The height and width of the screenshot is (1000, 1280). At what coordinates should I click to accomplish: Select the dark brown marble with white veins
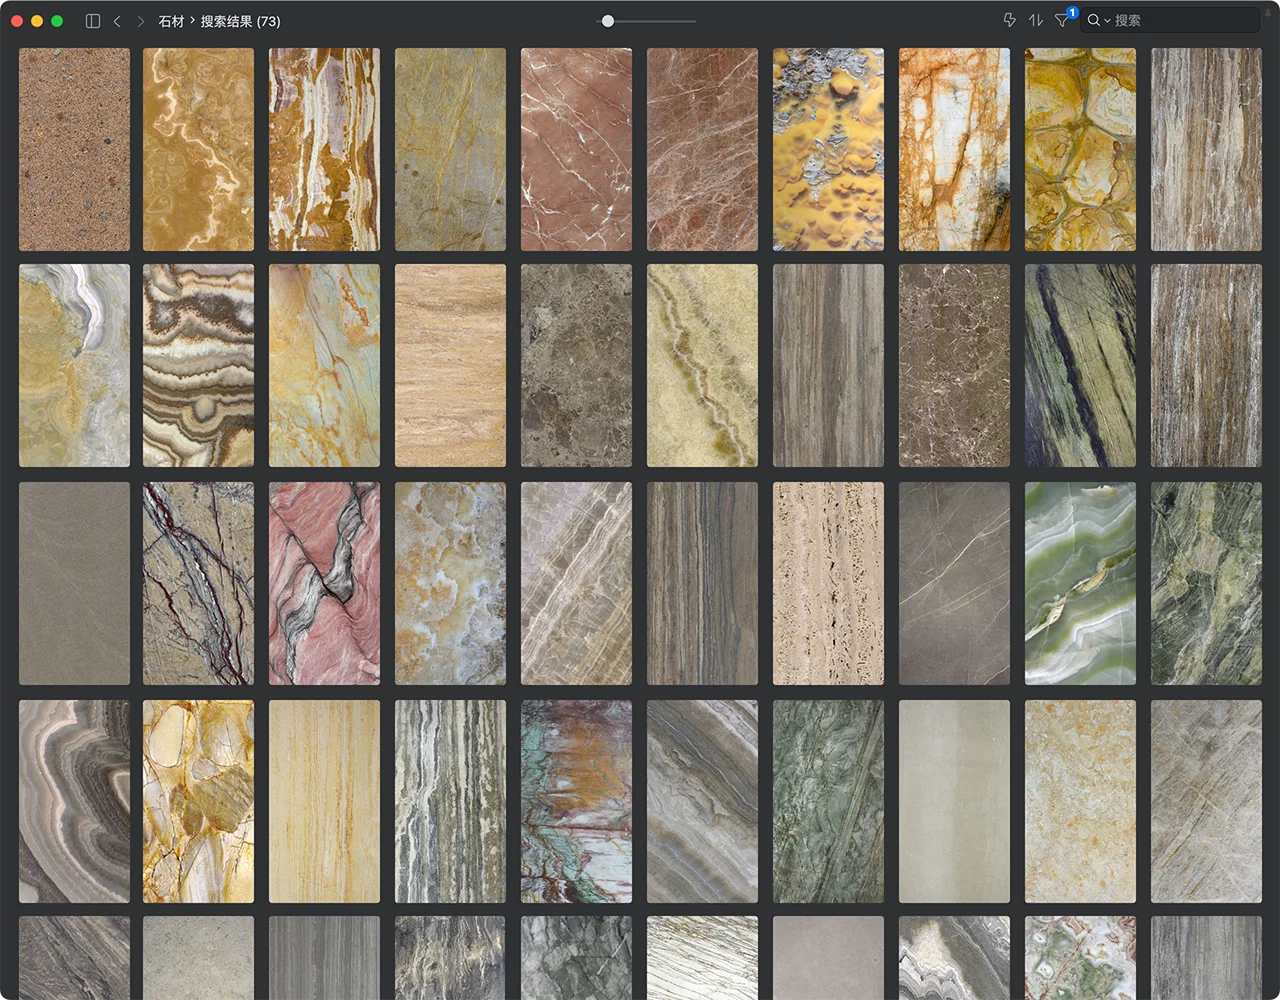tap(954, 365)
